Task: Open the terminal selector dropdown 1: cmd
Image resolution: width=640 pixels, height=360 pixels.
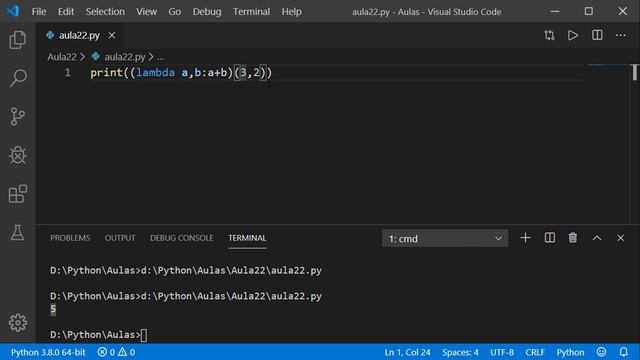Action: [x=445, y=238]
